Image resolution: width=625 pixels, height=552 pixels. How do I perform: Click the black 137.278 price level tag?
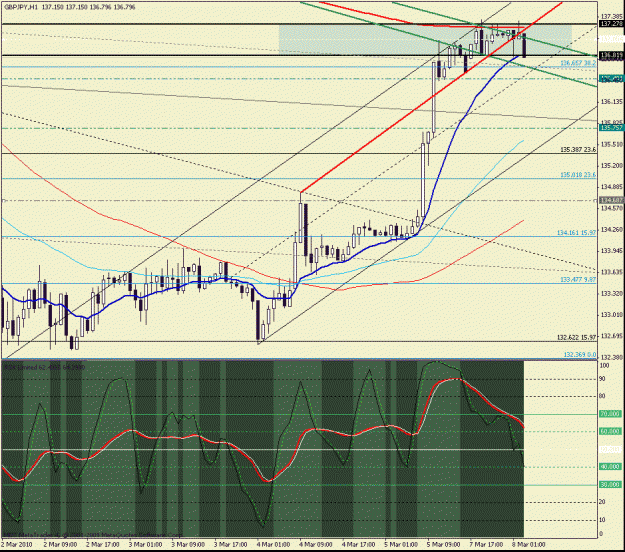(x=611, y=24)
